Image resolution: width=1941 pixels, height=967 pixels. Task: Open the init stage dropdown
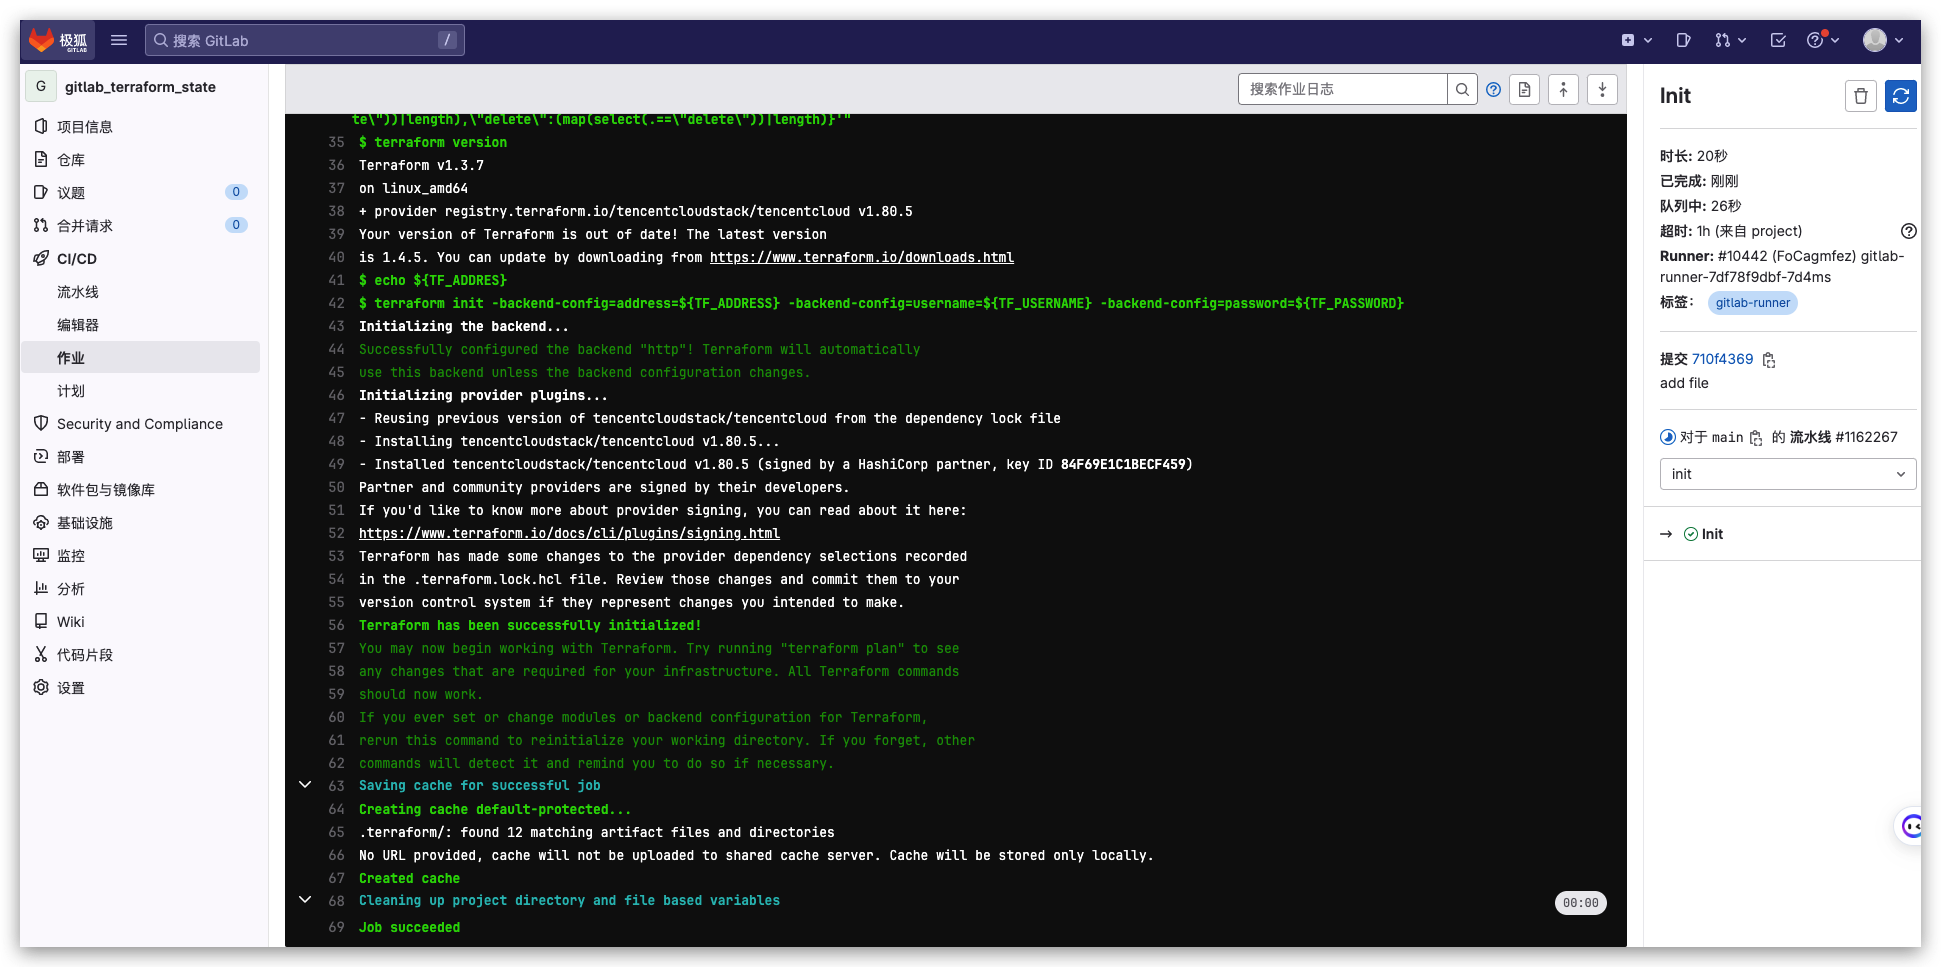pyautogui.click(x=1787, y=474)
